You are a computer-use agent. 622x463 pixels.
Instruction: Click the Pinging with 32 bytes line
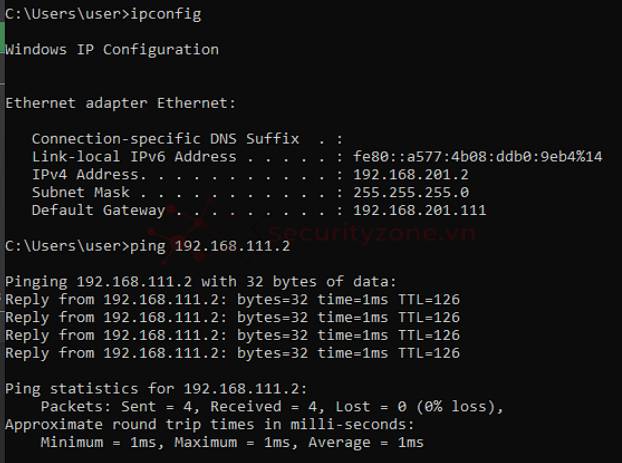point(201,282)
